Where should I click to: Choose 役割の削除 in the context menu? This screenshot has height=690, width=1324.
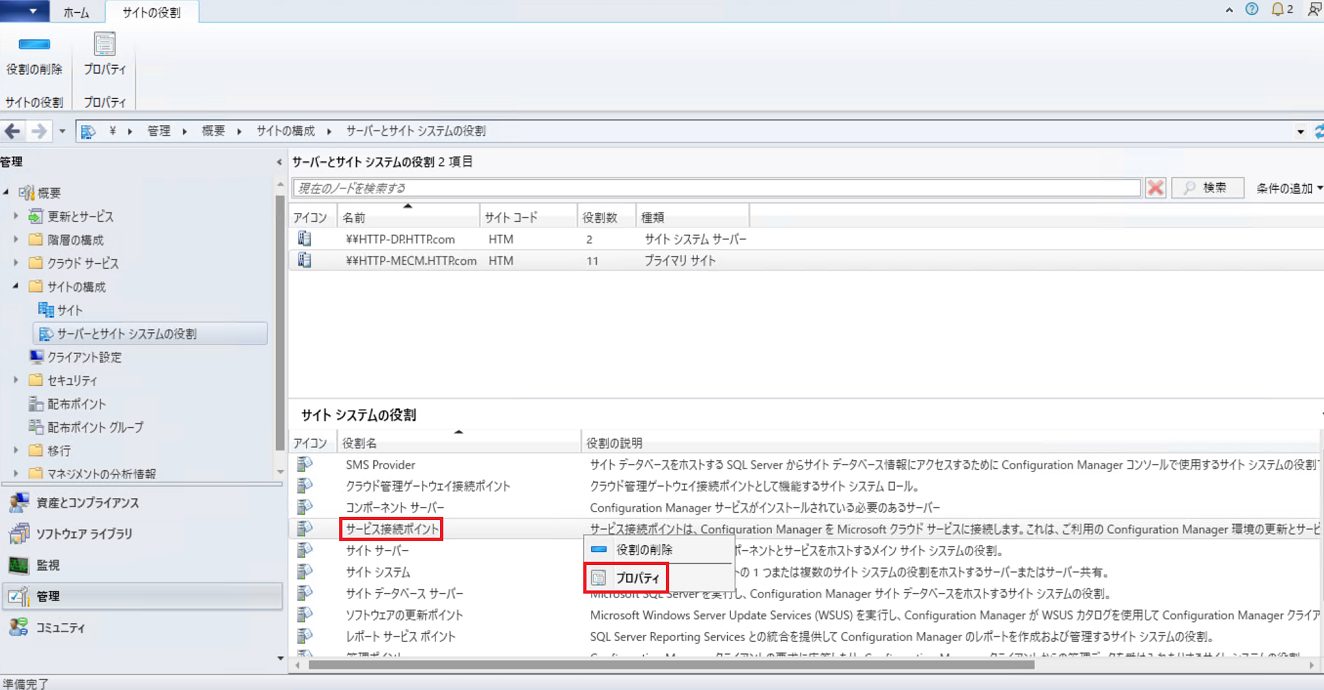(x=644, y=550)
